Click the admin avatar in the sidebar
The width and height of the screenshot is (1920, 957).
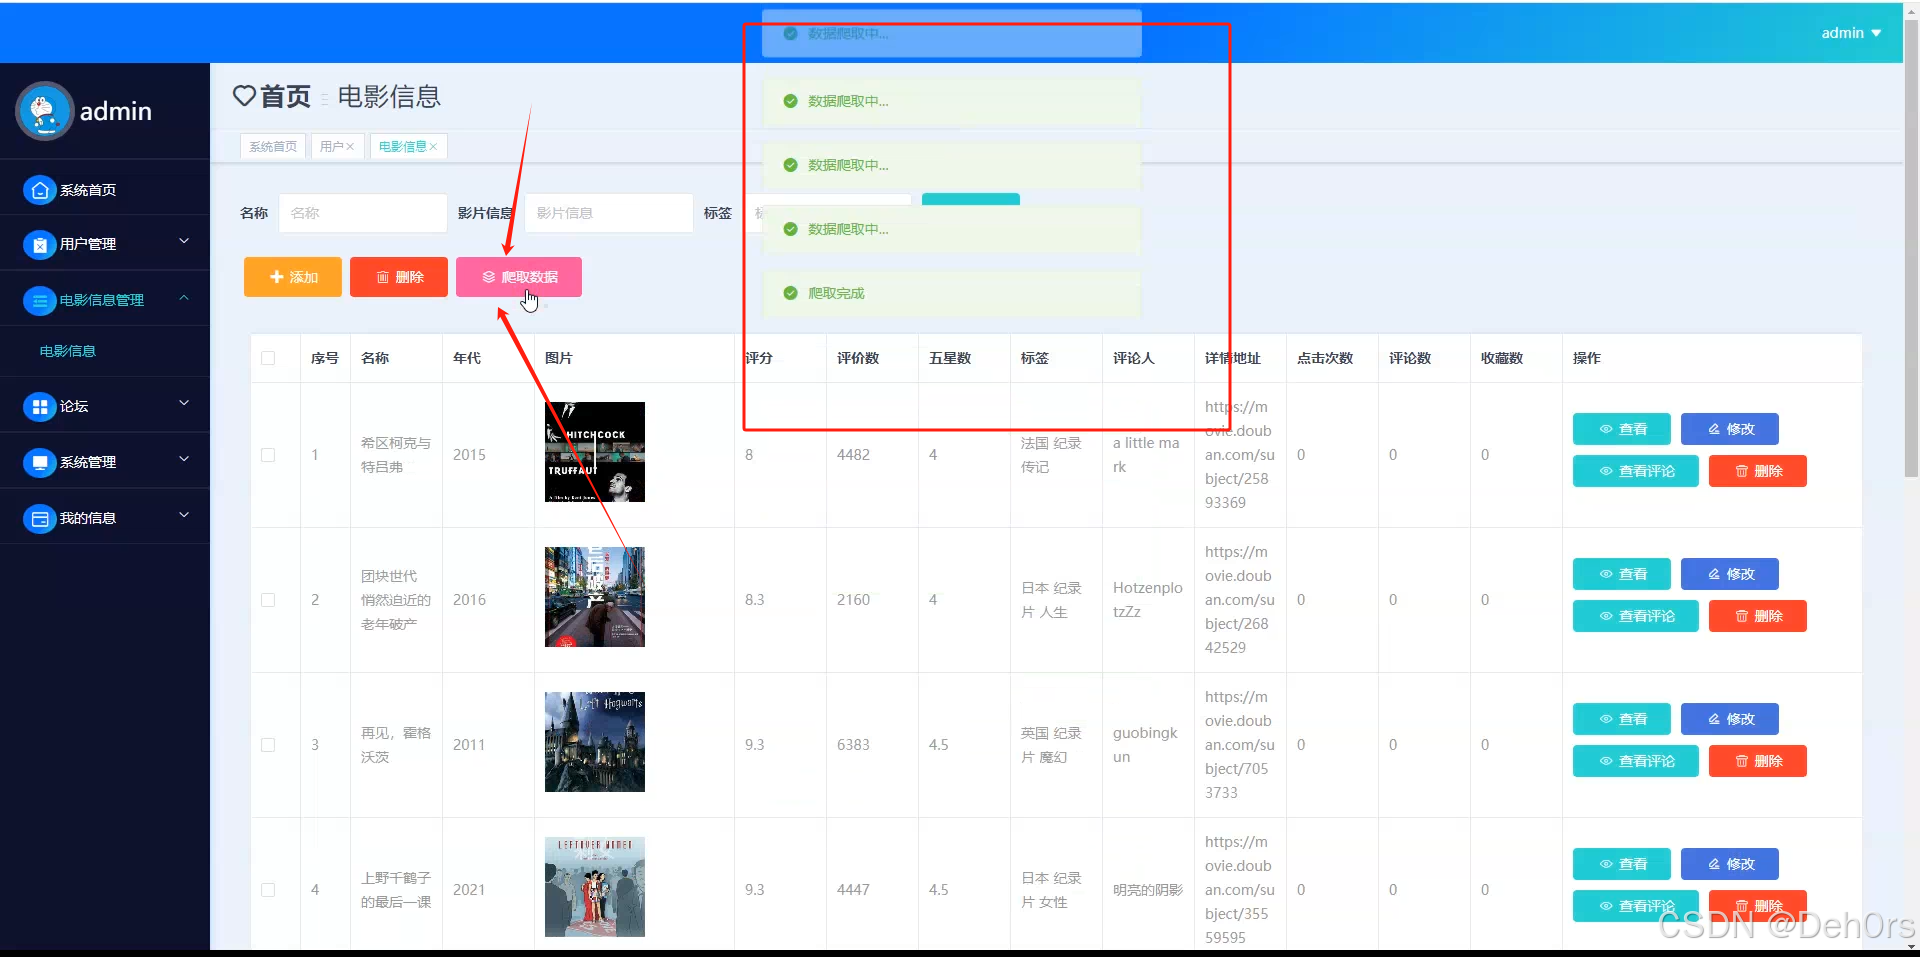[x=44, y=111]
